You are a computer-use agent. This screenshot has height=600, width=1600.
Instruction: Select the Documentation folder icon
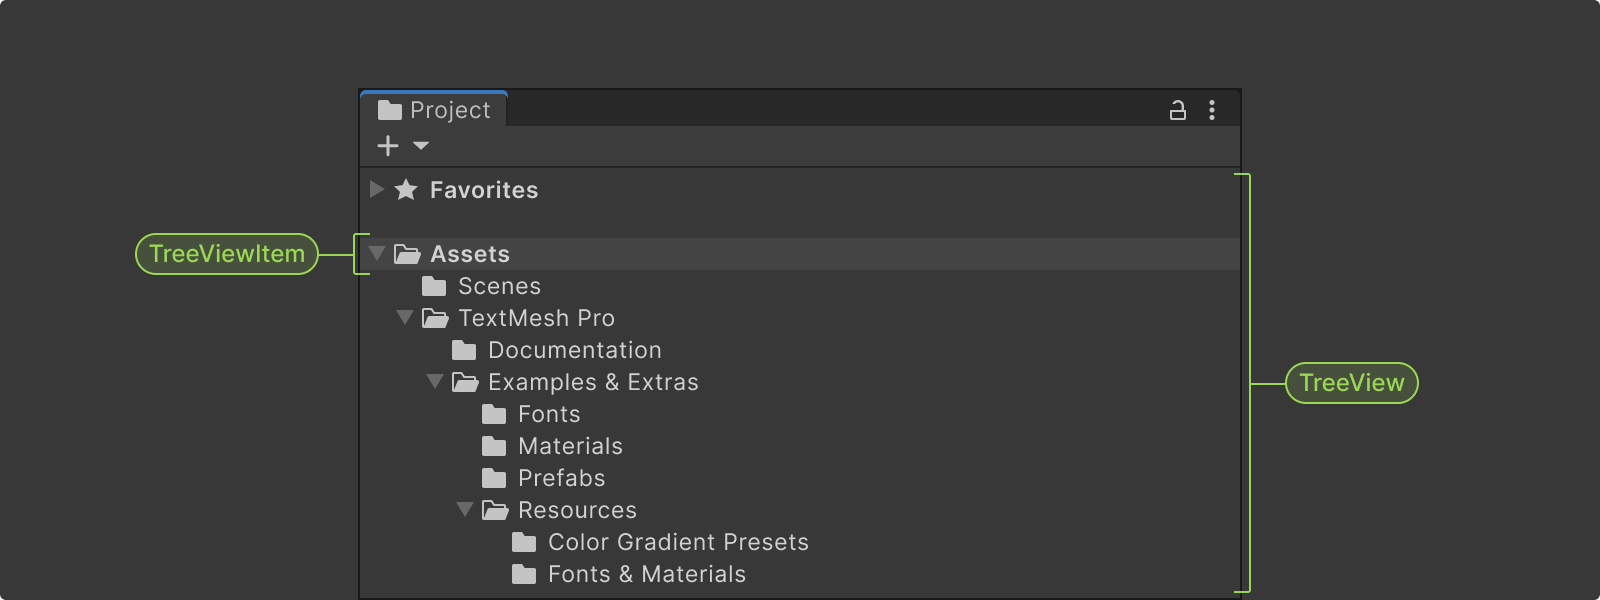tap(464, 351)
